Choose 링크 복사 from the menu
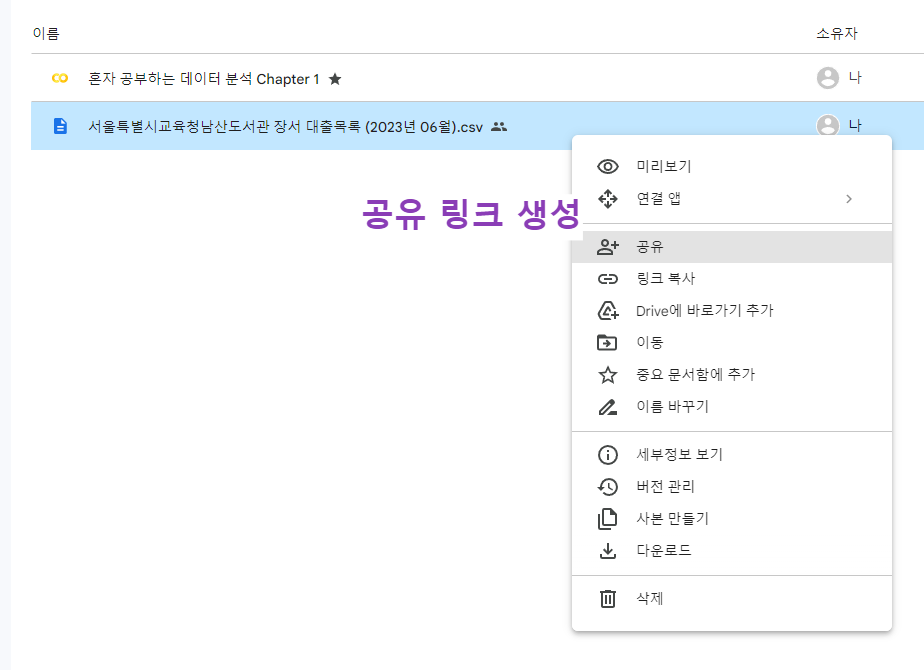This screenshot has width=924, height=670. tap(732, 279)
